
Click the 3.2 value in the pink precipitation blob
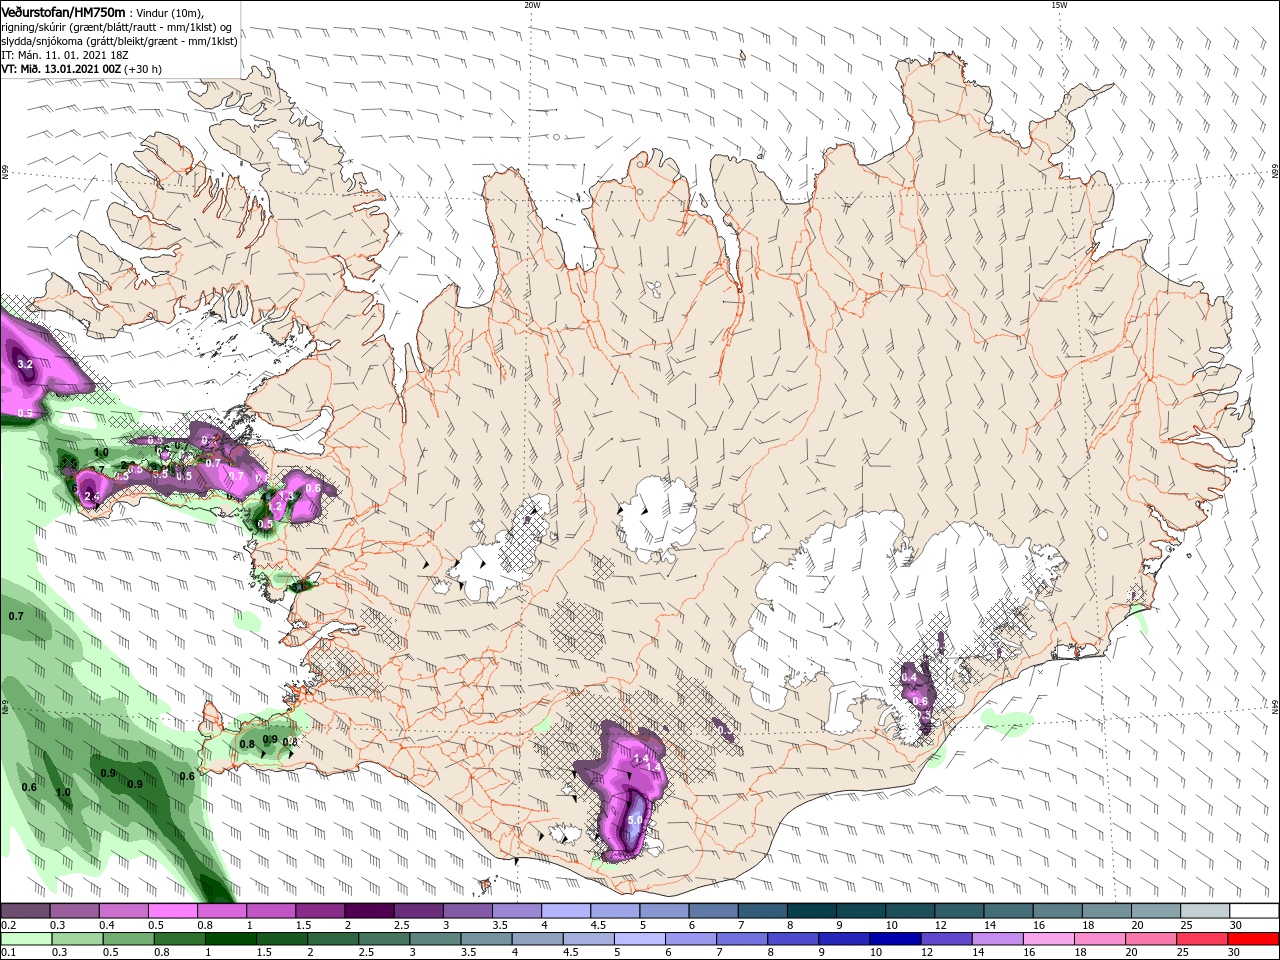coord(26,364)
